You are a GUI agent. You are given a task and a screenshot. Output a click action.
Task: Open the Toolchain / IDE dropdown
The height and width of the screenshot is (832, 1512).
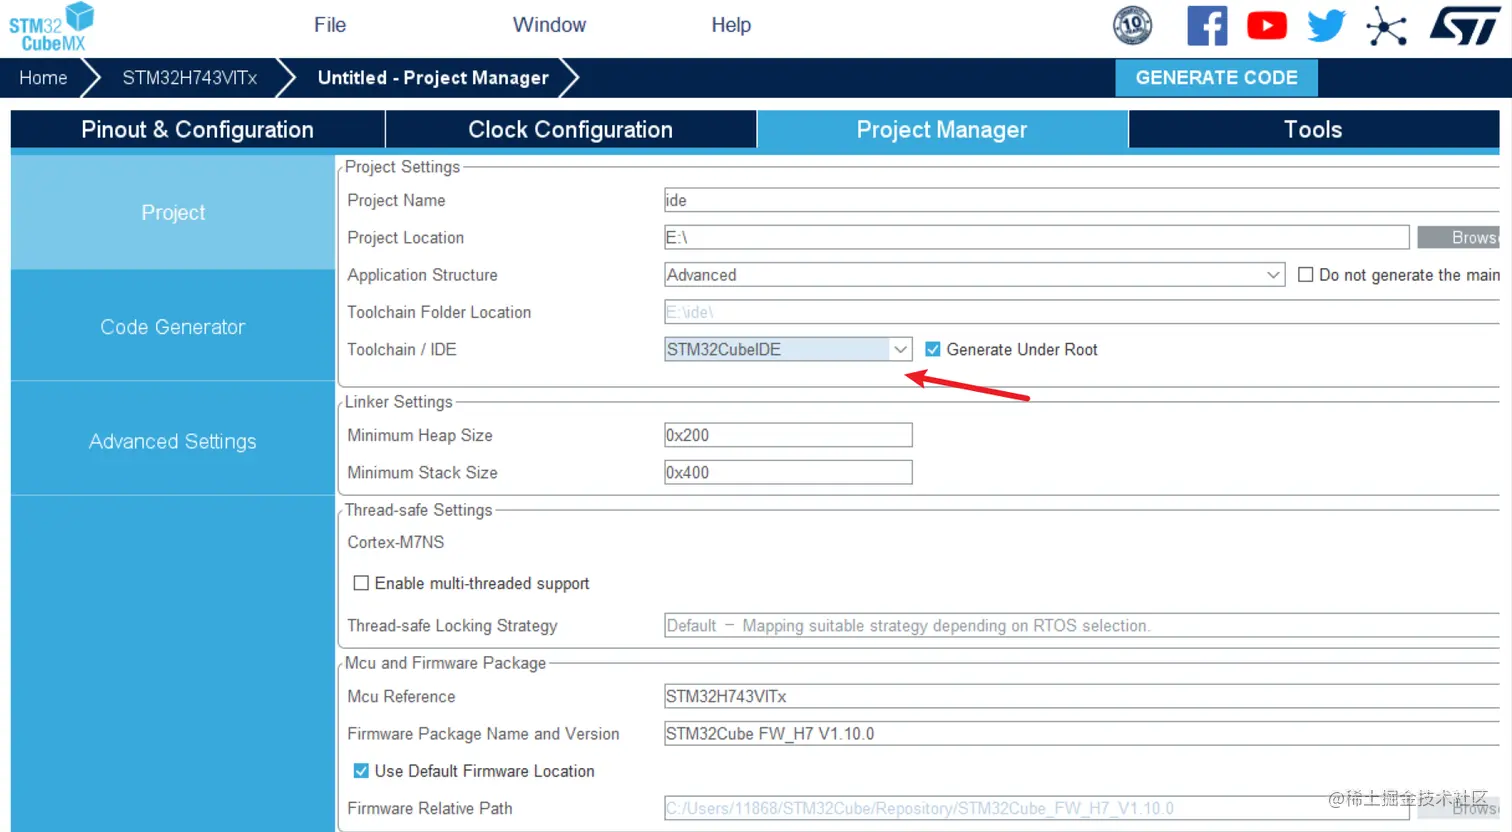click(x=788, y=349)
